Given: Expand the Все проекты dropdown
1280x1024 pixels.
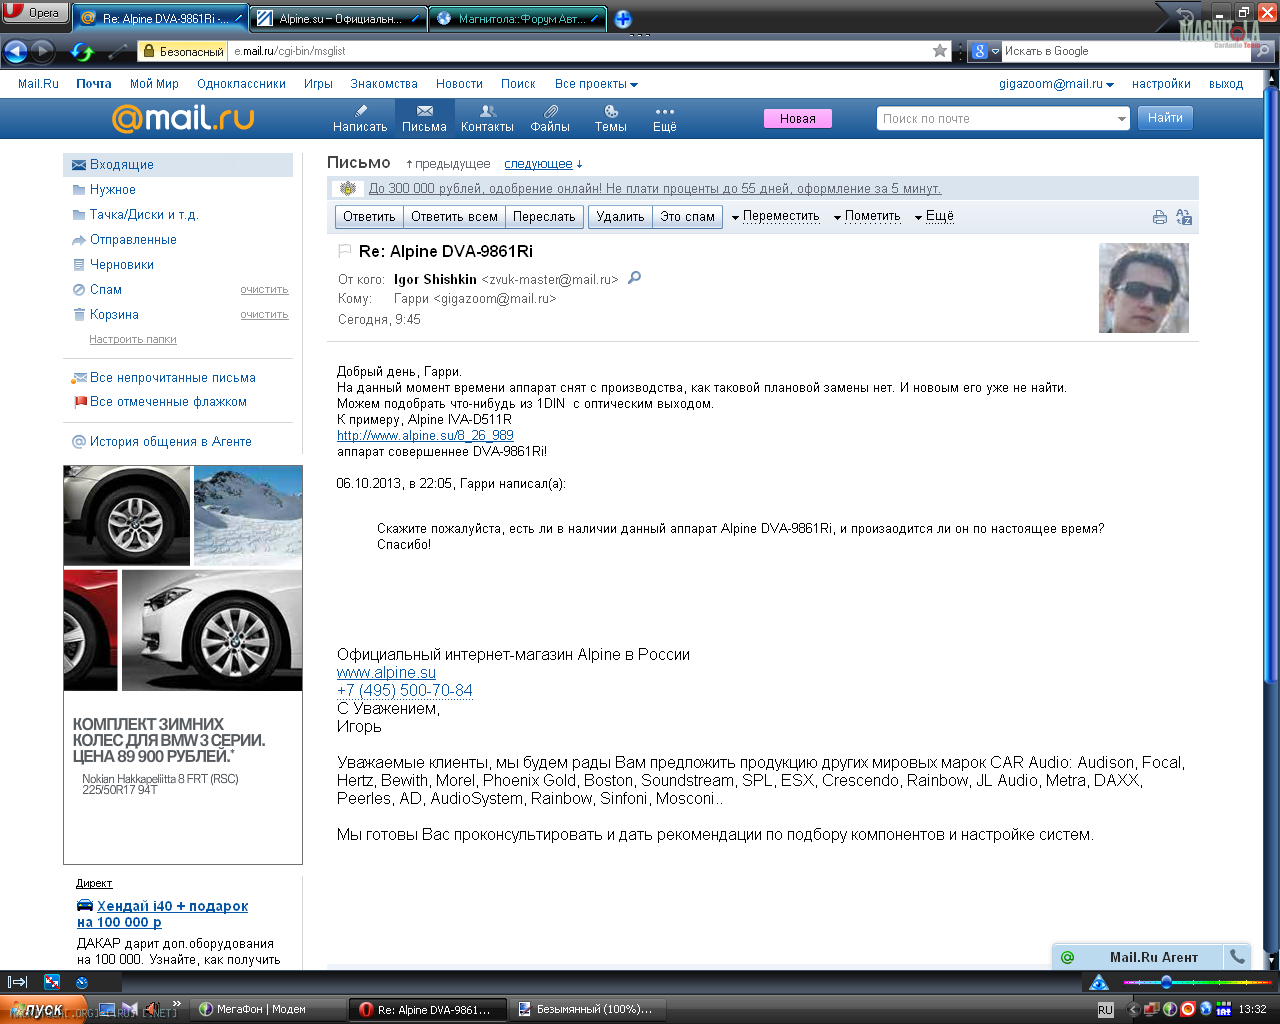Looking at the screenshot, I should [x=596, y=84].
